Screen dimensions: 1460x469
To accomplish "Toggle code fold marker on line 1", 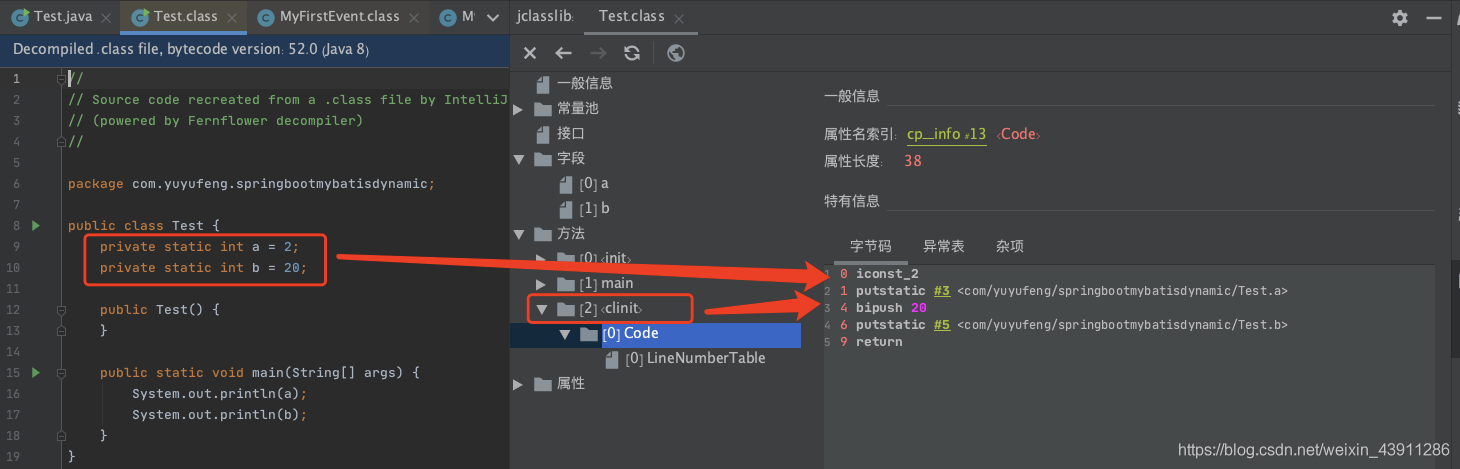I will tap(62, 79).
